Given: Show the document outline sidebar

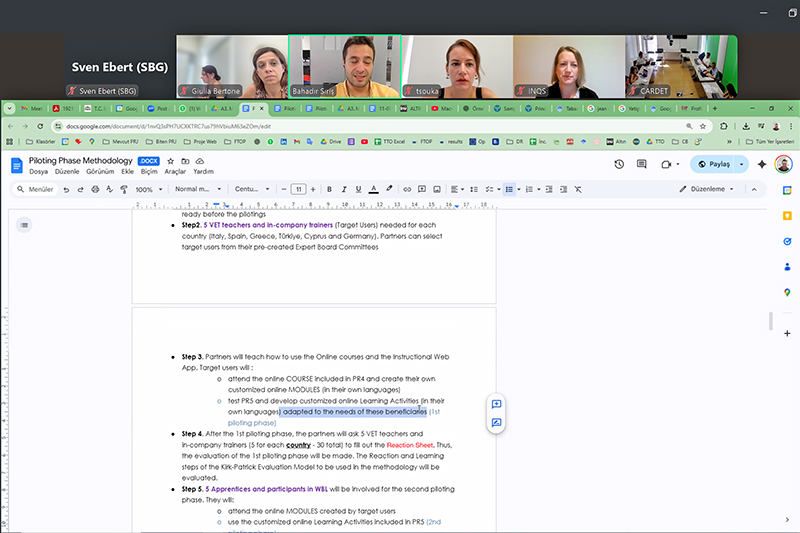Looking at the screenshot, I should pyautogui.click(x=24, y=226).
